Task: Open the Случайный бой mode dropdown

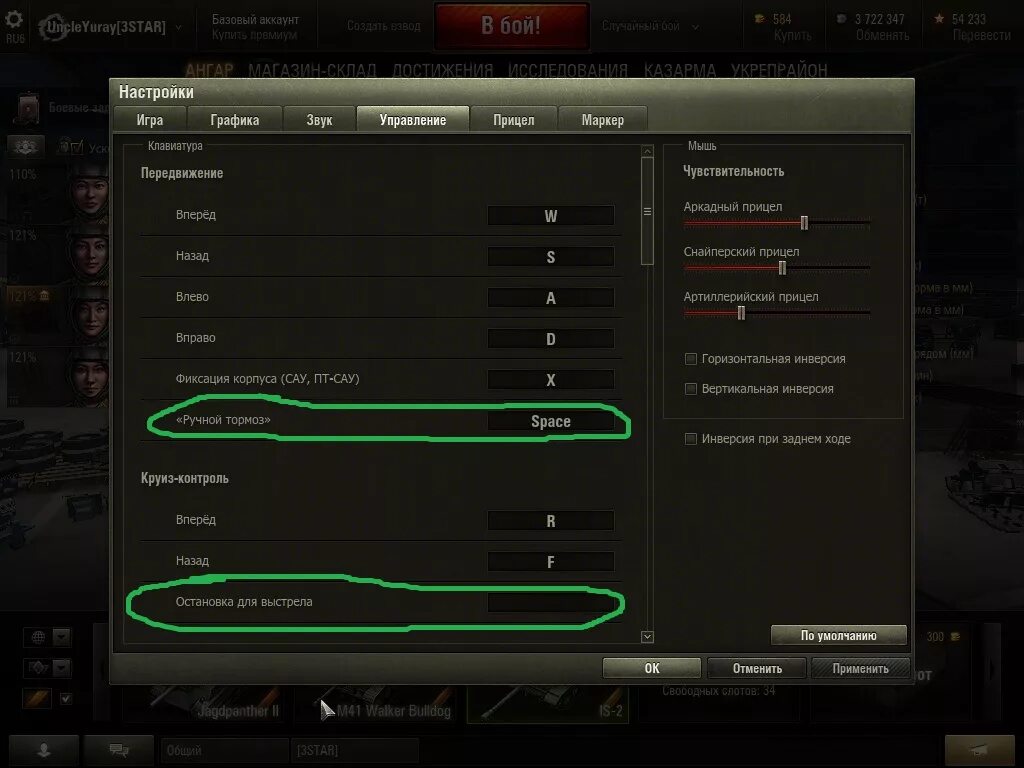Action: [695, 27]
